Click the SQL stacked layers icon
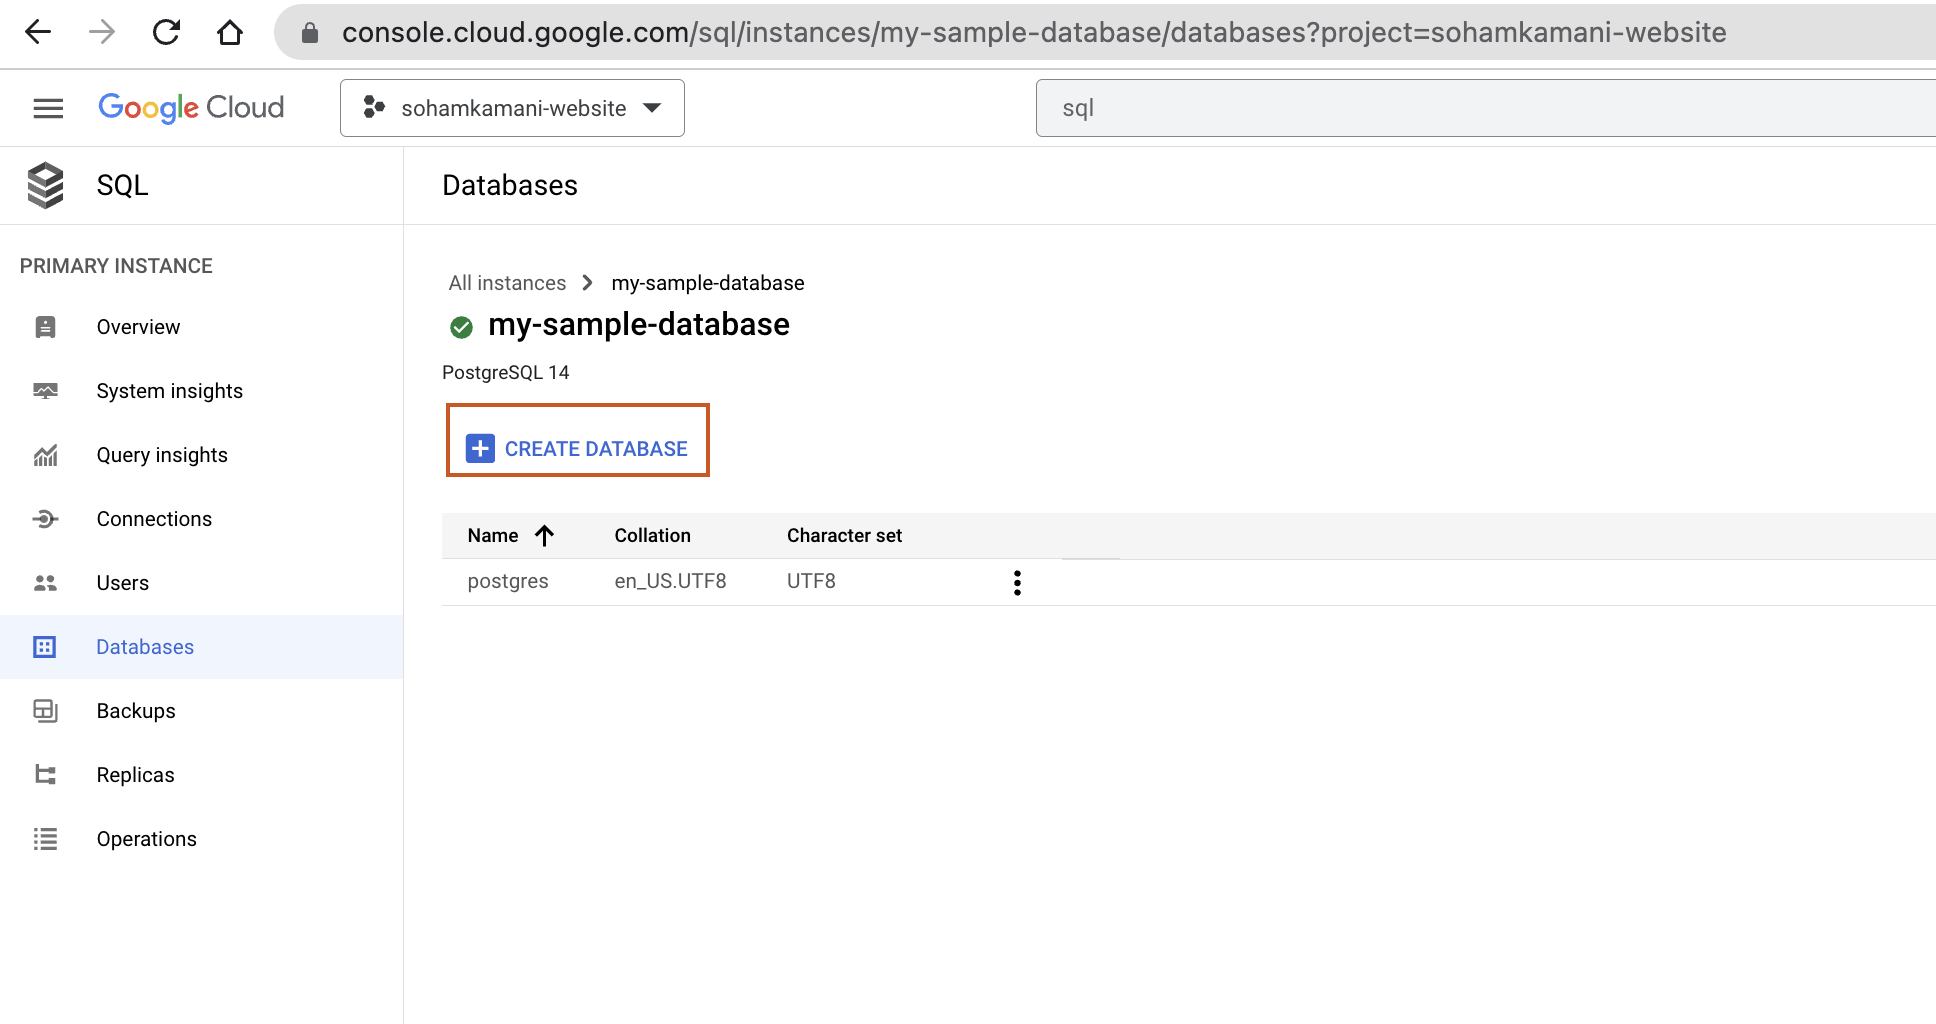The height and width of the screenshot is (1024, 1936). [46, 185]
